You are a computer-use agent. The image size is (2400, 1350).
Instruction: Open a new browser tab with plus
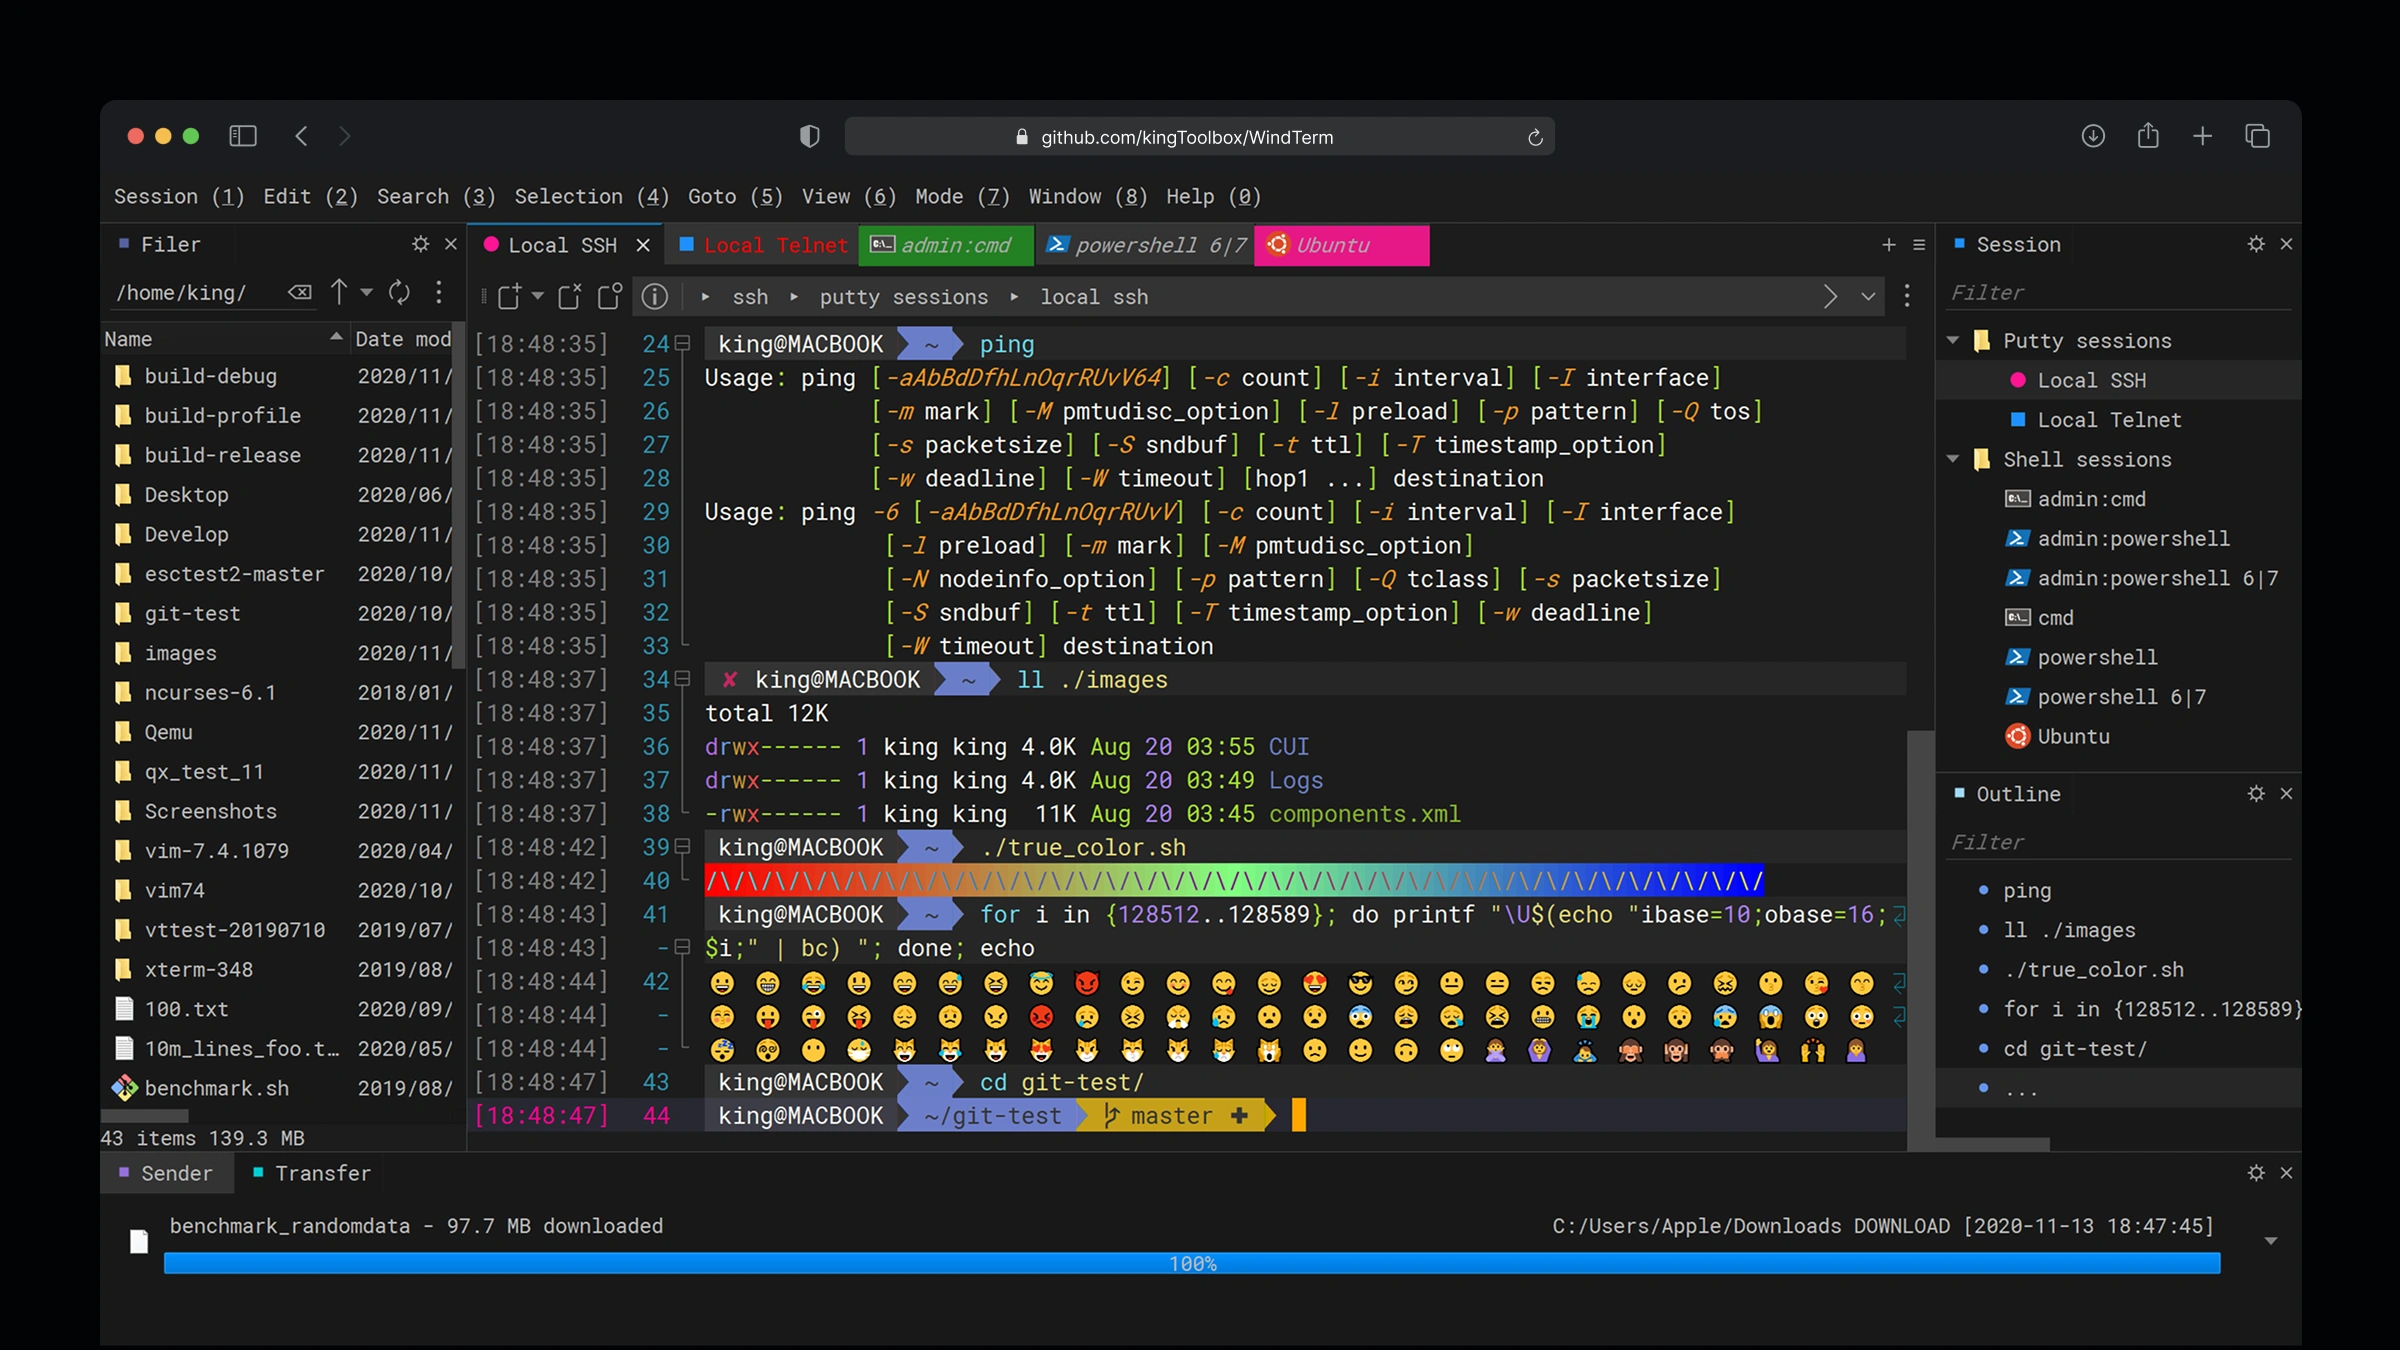pos(2202,136)
